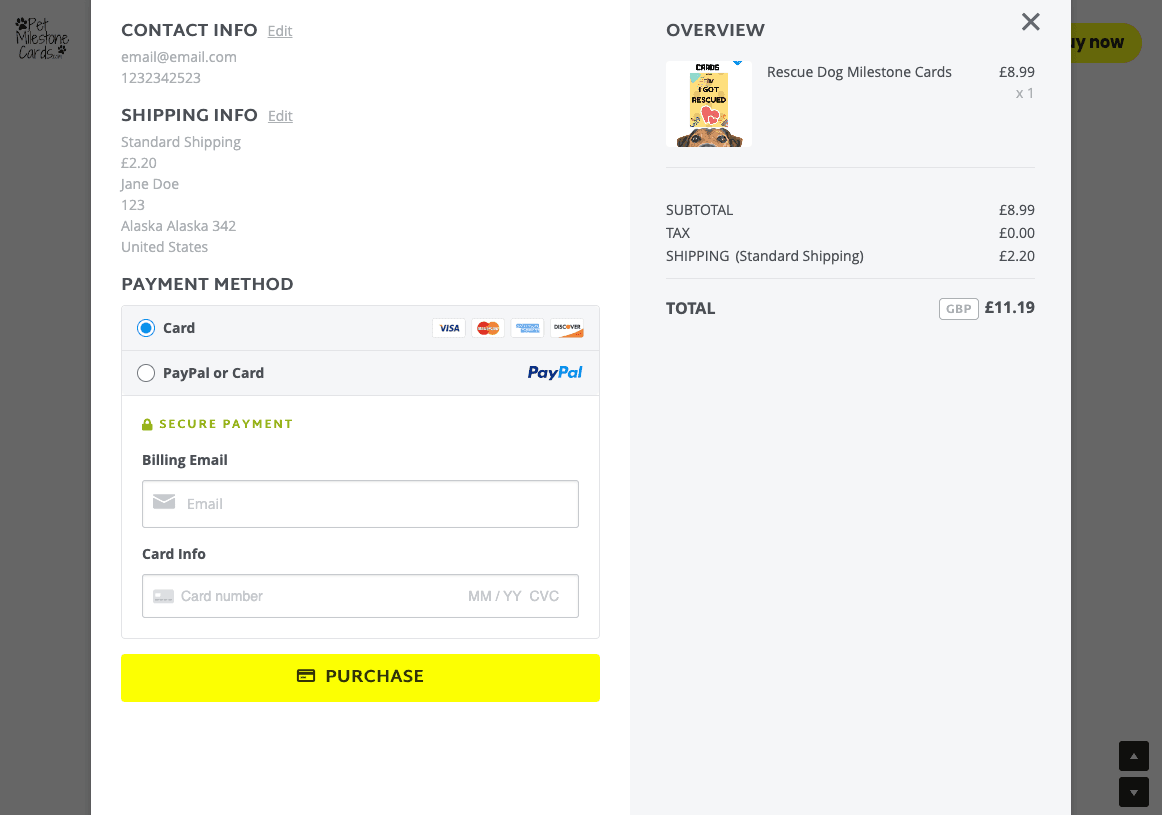
Task: Click the Pet Milestone Cards logo
Action: point(42,38)
